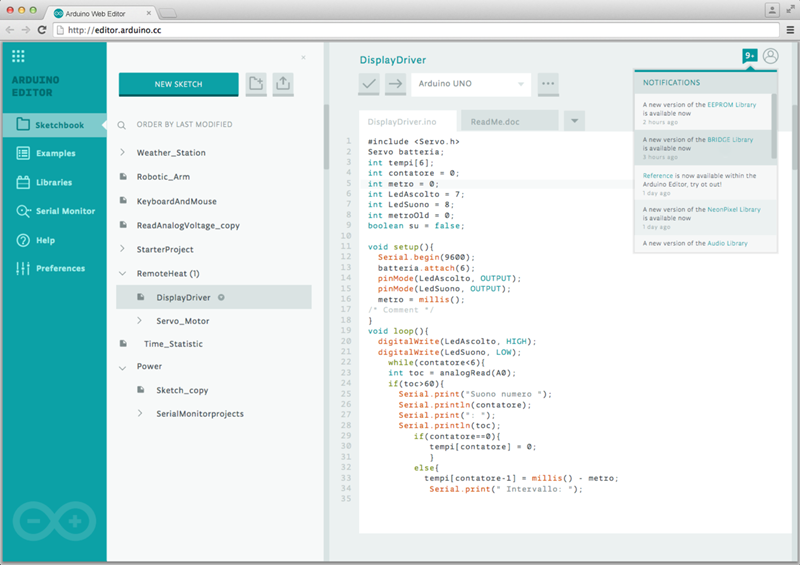
Task: Open the Arduino UNO board dropdown
Action: click(471, 84)
